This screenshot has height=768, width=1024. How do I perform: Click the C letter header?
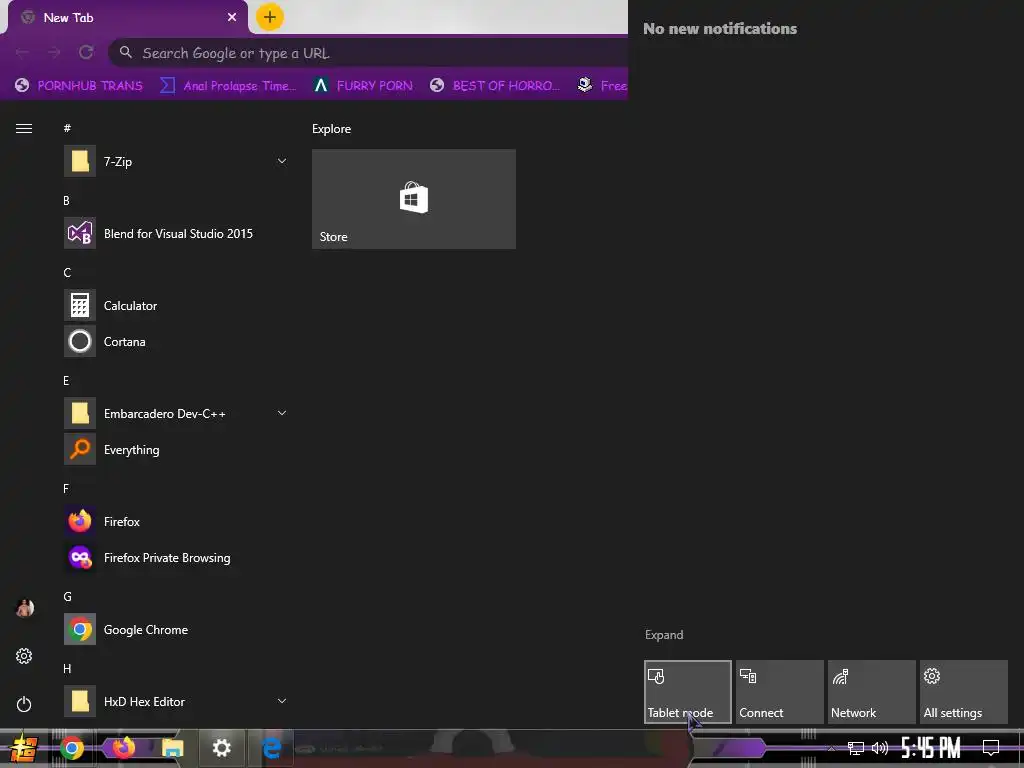[67, 272]
